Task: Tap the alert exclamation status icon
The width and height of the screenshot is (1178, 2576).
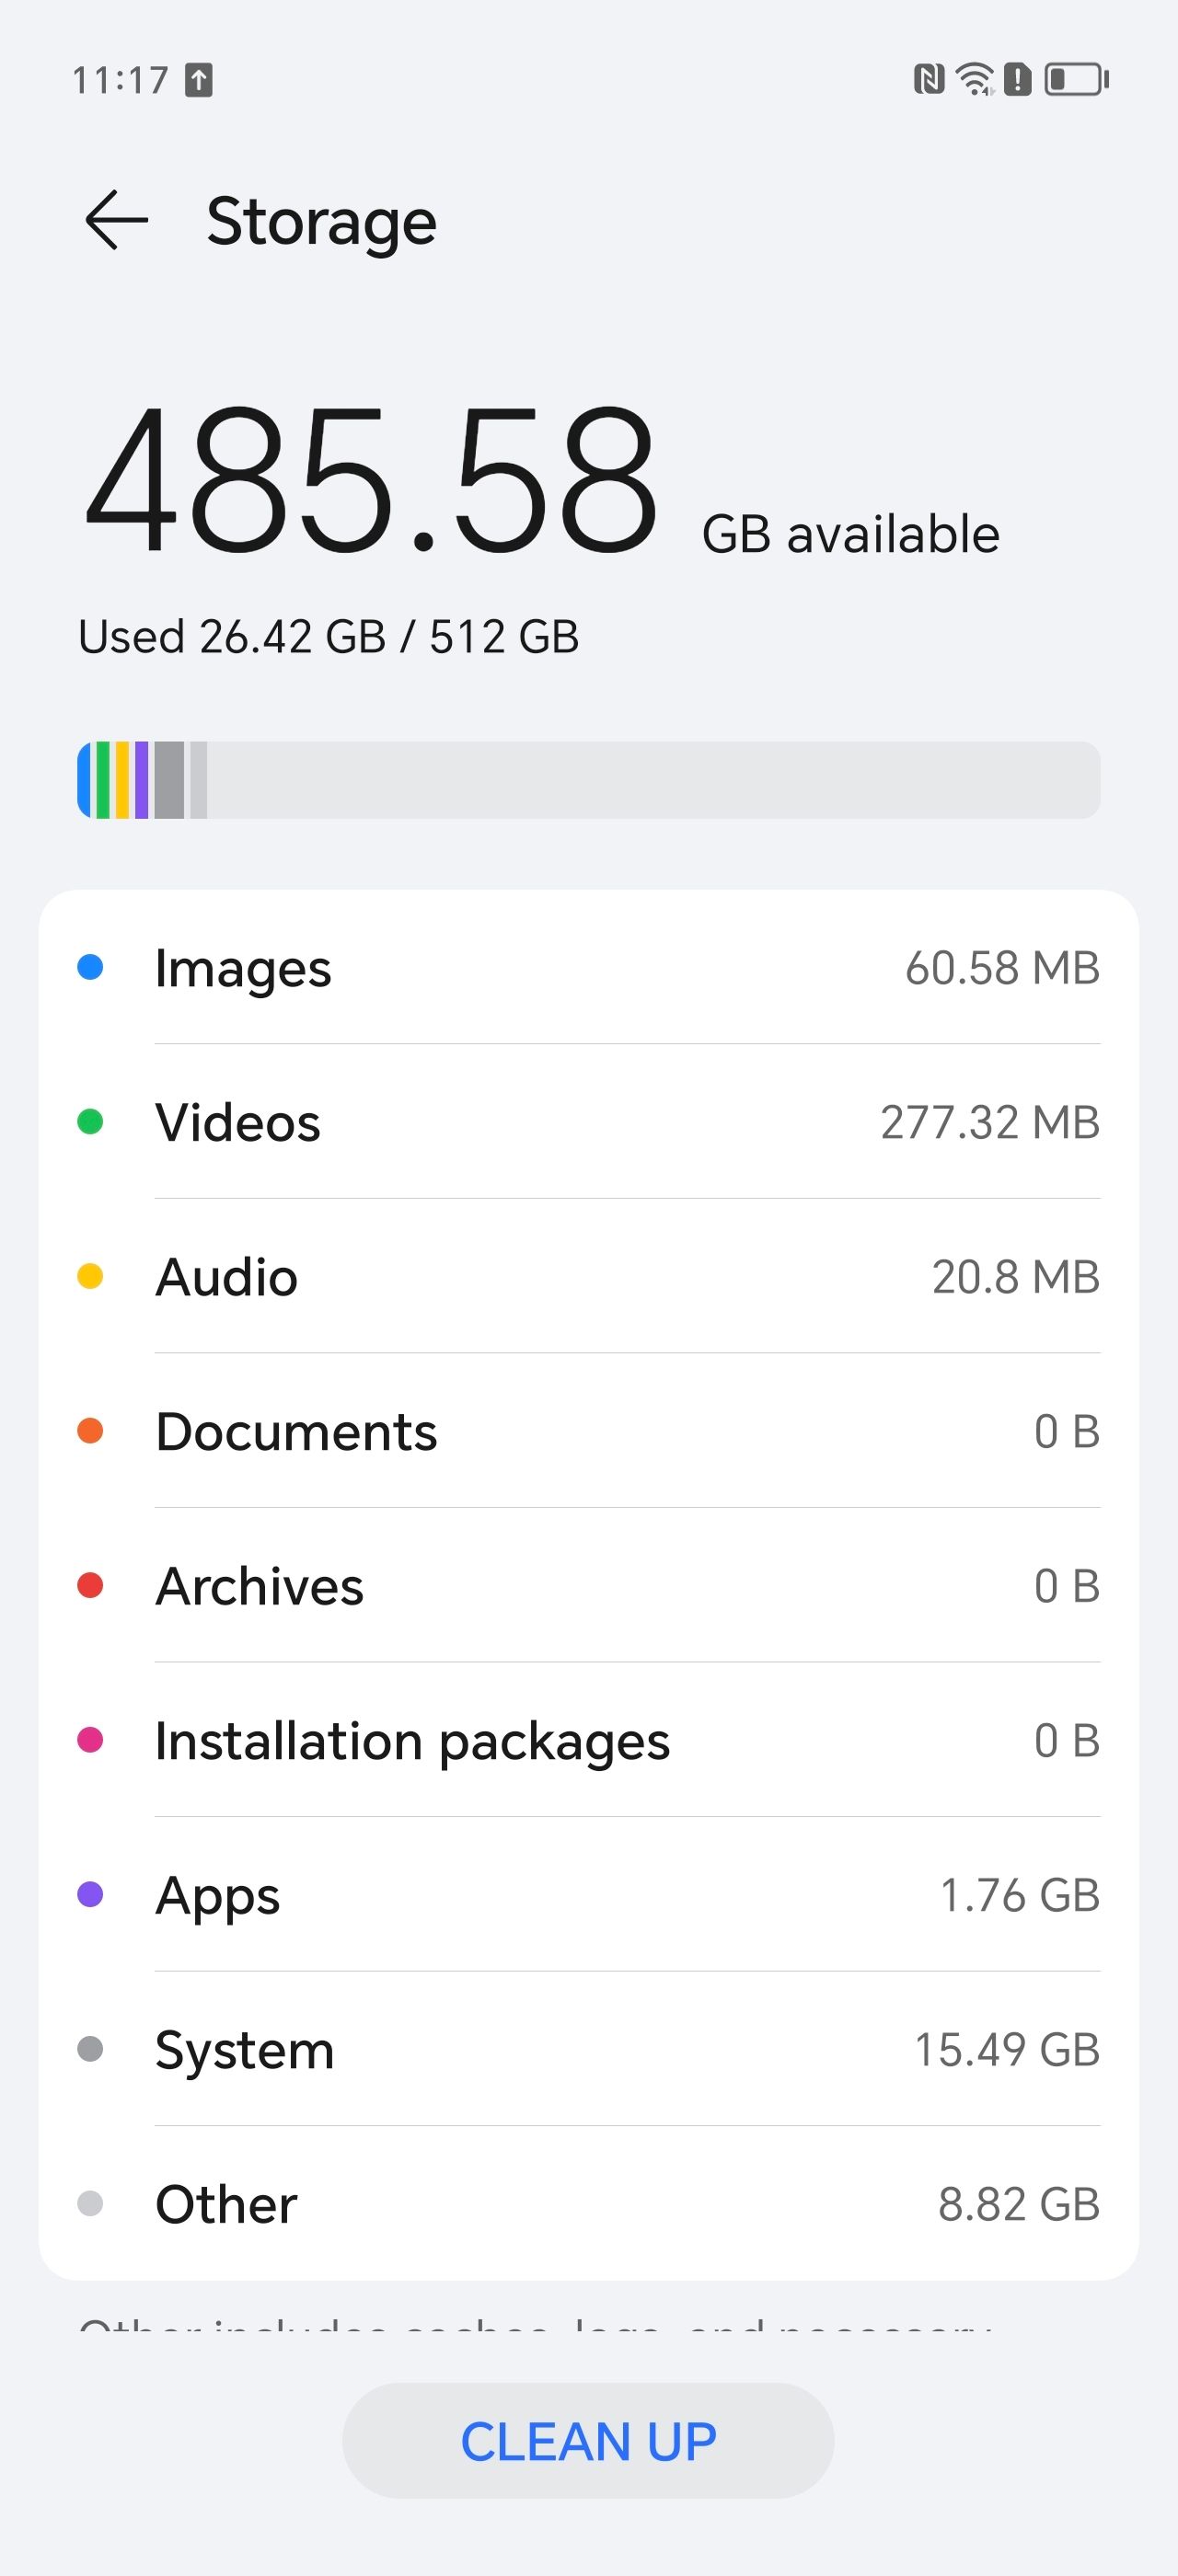Action: [1017, 79]
